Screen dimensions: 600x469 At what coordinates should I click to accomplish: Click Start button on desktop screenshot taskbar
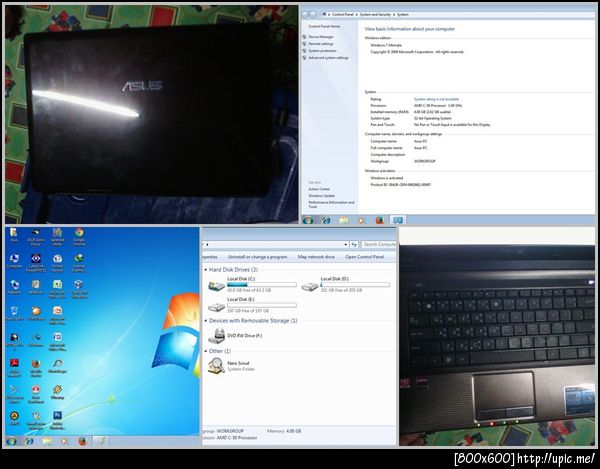[11, 441]
